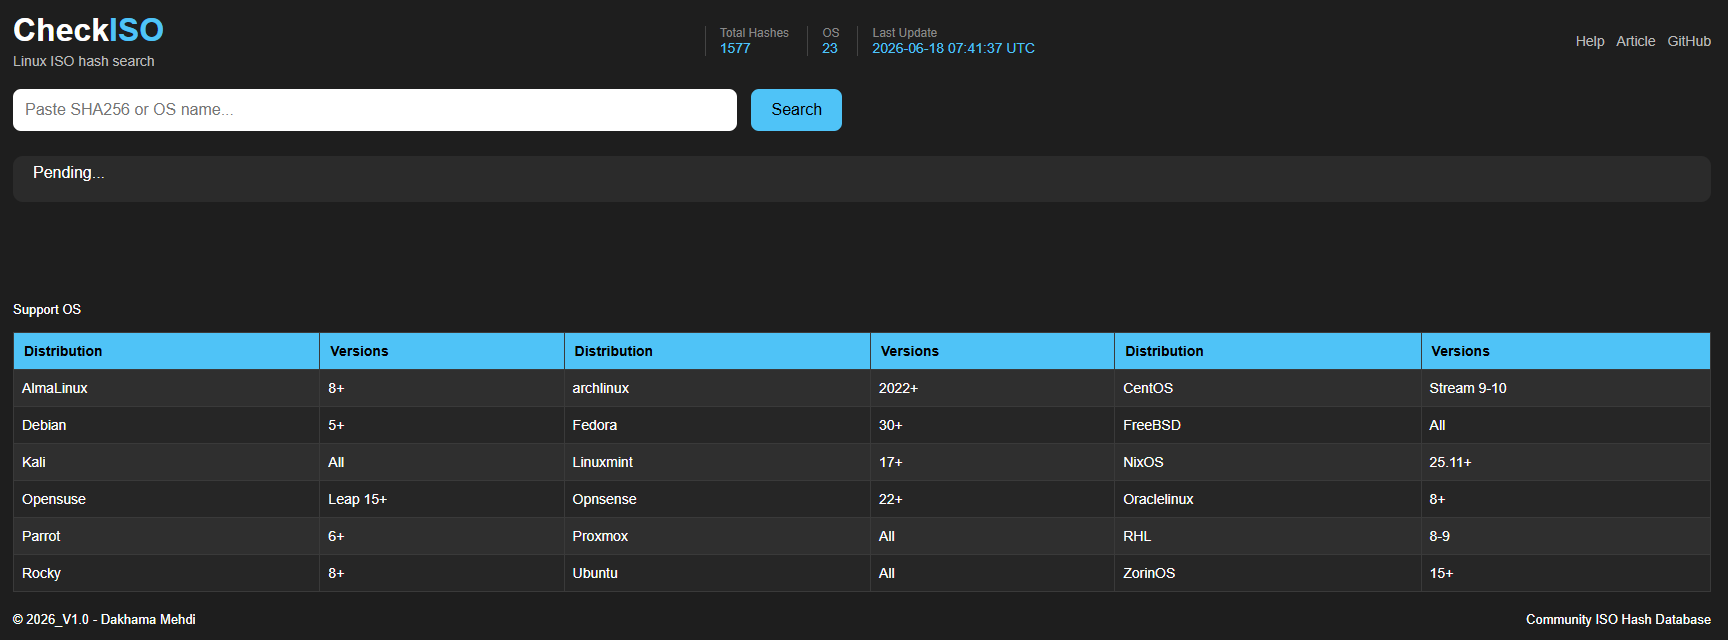
Task: Focus the SHA256 or OS name search field
Action: click(x=375, y=110)
